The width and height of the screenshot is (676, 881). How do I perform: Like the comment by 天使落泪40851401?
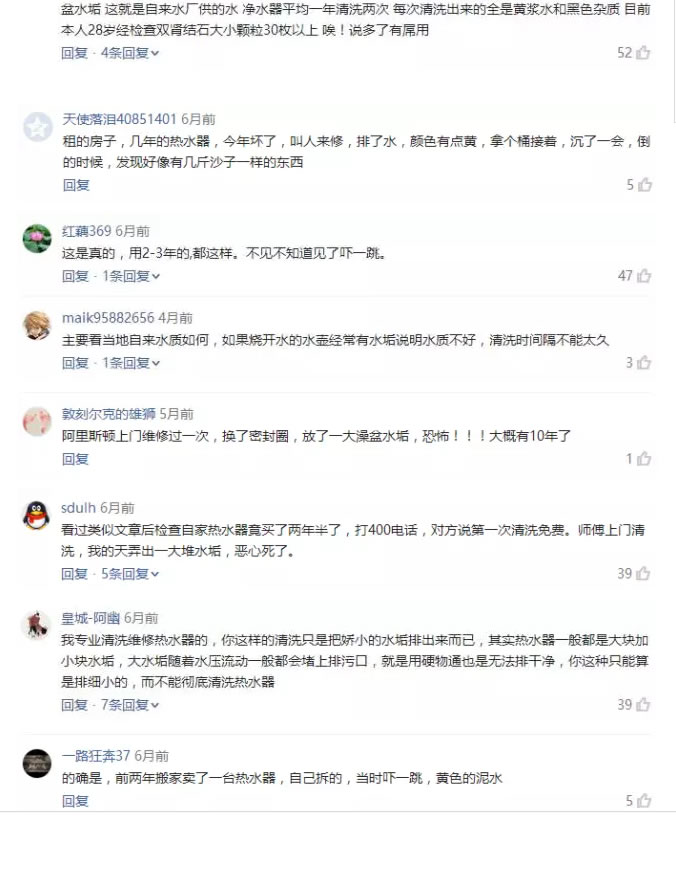coord(644,185)
